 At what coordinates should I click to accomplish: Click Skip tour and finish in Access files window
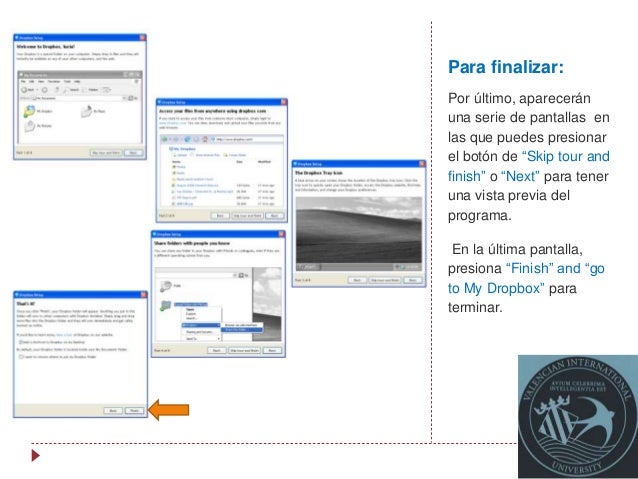[247, 216]
